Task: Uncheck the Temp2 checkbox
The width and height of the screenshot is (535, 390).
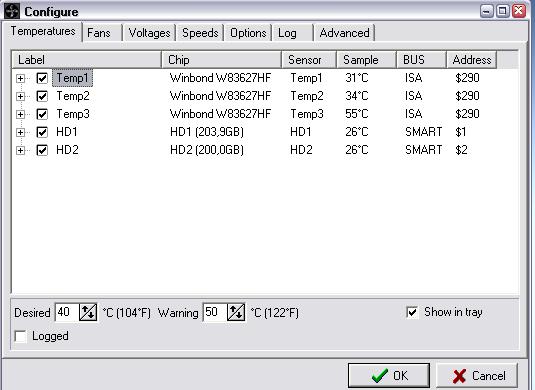Action: click(x=42, y=96)
